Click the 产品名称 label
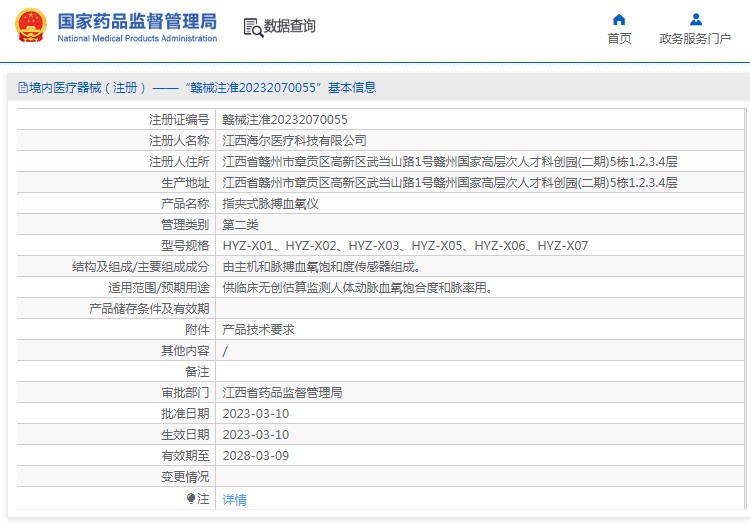 coord(185,204)
